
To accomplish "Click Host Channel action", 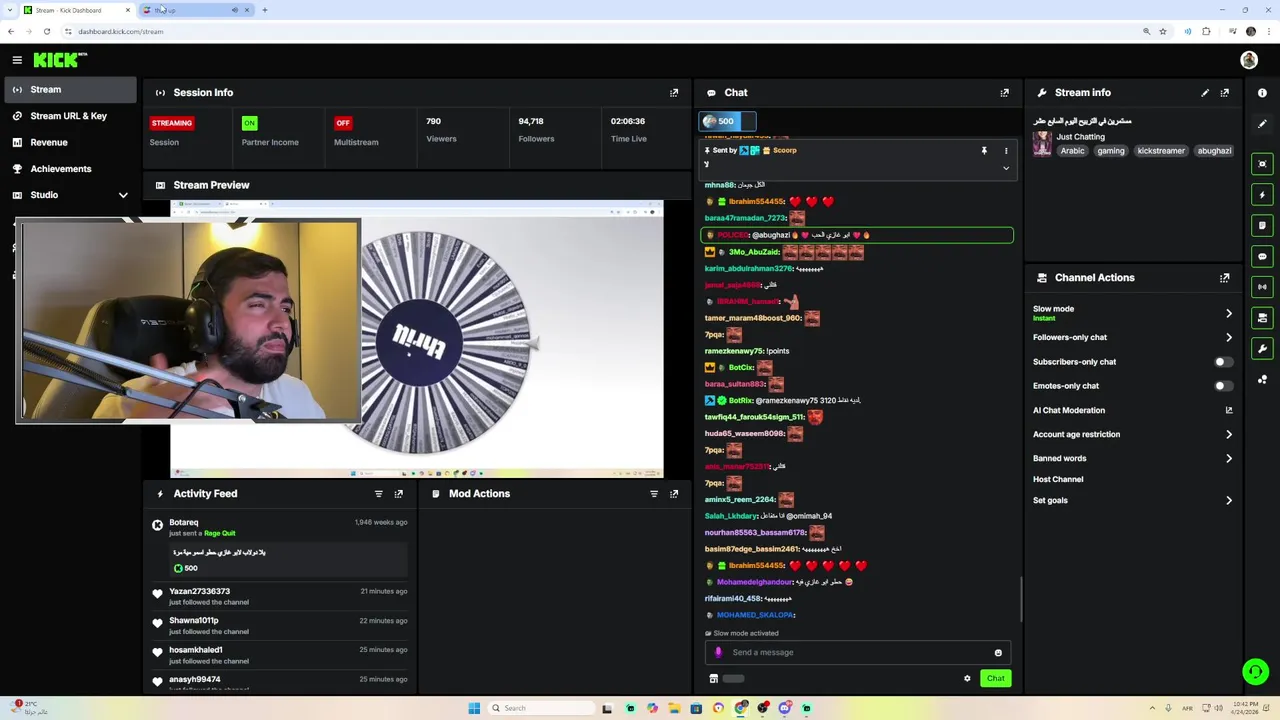I will pyautogui.click(x=1058, y=480).
